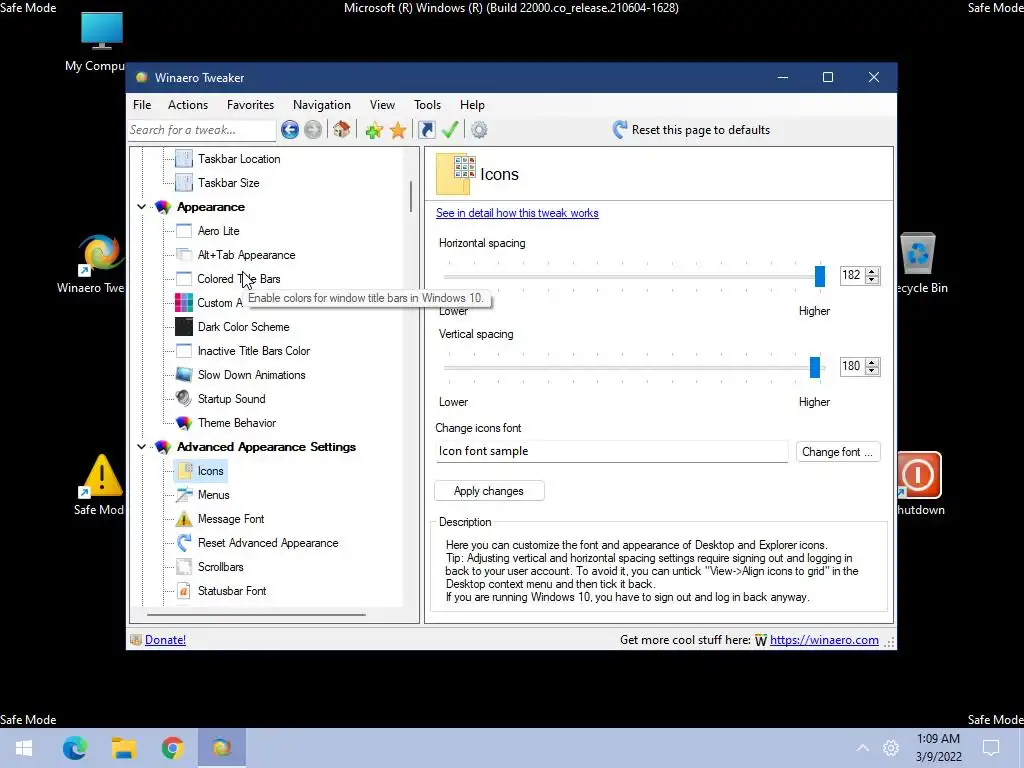Select the Shutdown desktop shortcut
Viewport: 1024px width, 768px height.
point(920,483)
